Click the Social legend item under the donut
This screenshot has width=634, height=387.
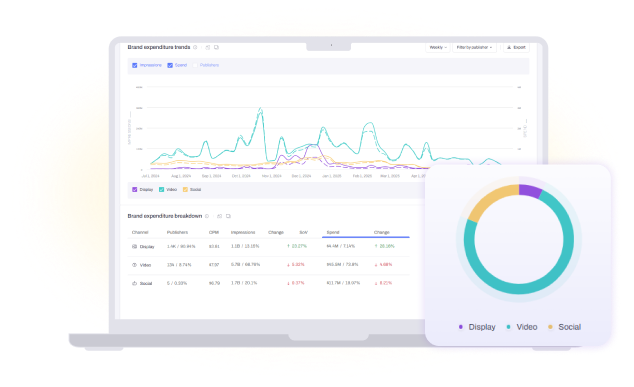(564, 327)
